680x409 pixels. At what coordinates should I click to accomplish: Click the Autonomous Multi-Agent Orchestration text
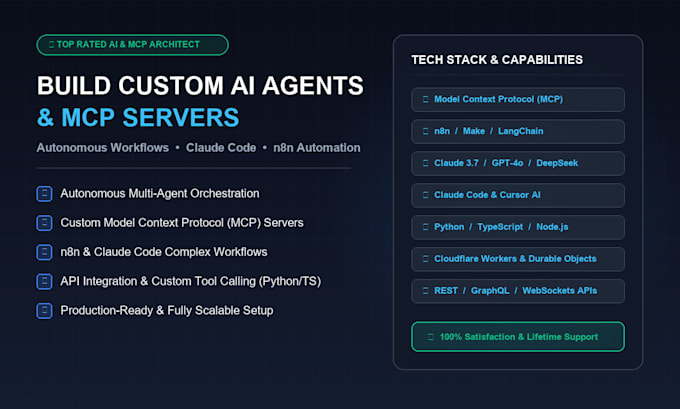pyautogui.click(x=160, y=193)
